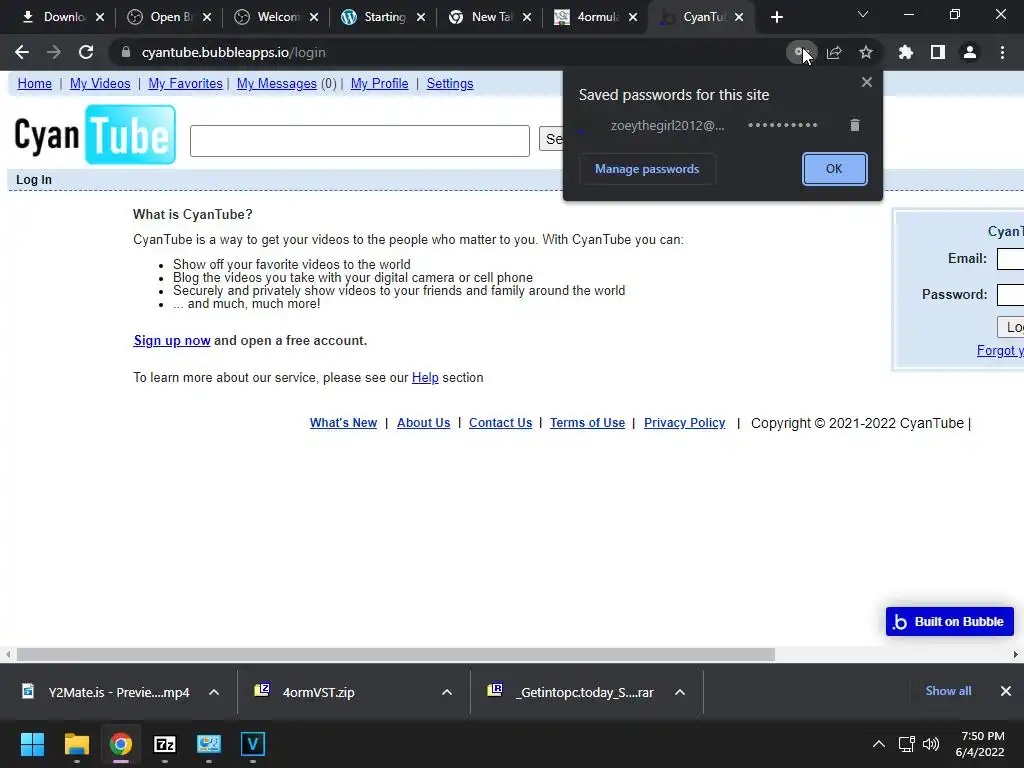Show hidden system tray icons
This screenshot has width=1024, height=768.
click(x=879, y=744)
